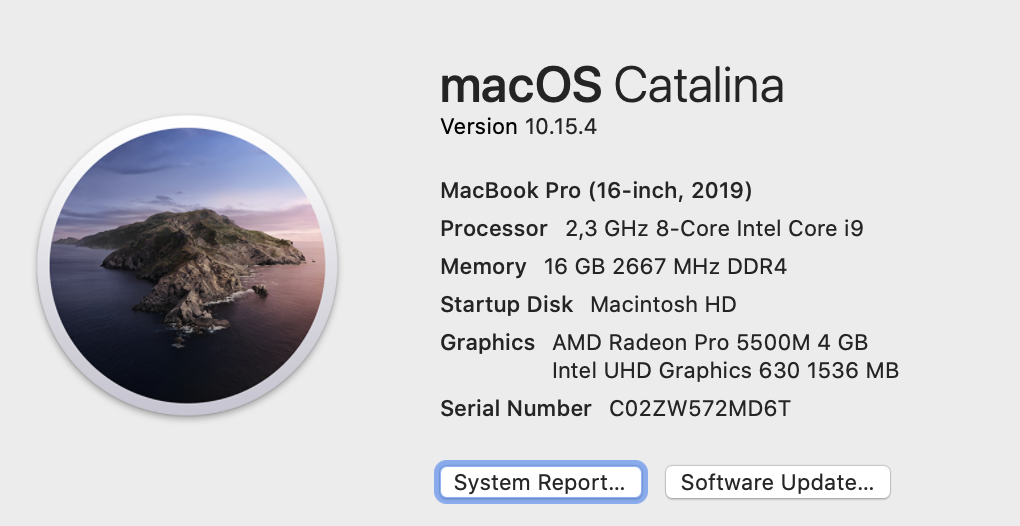Click the white circular rim of the Catalina icon
Image resolution: width=1020 pixels, height=526 pixels.
(187, 121)
